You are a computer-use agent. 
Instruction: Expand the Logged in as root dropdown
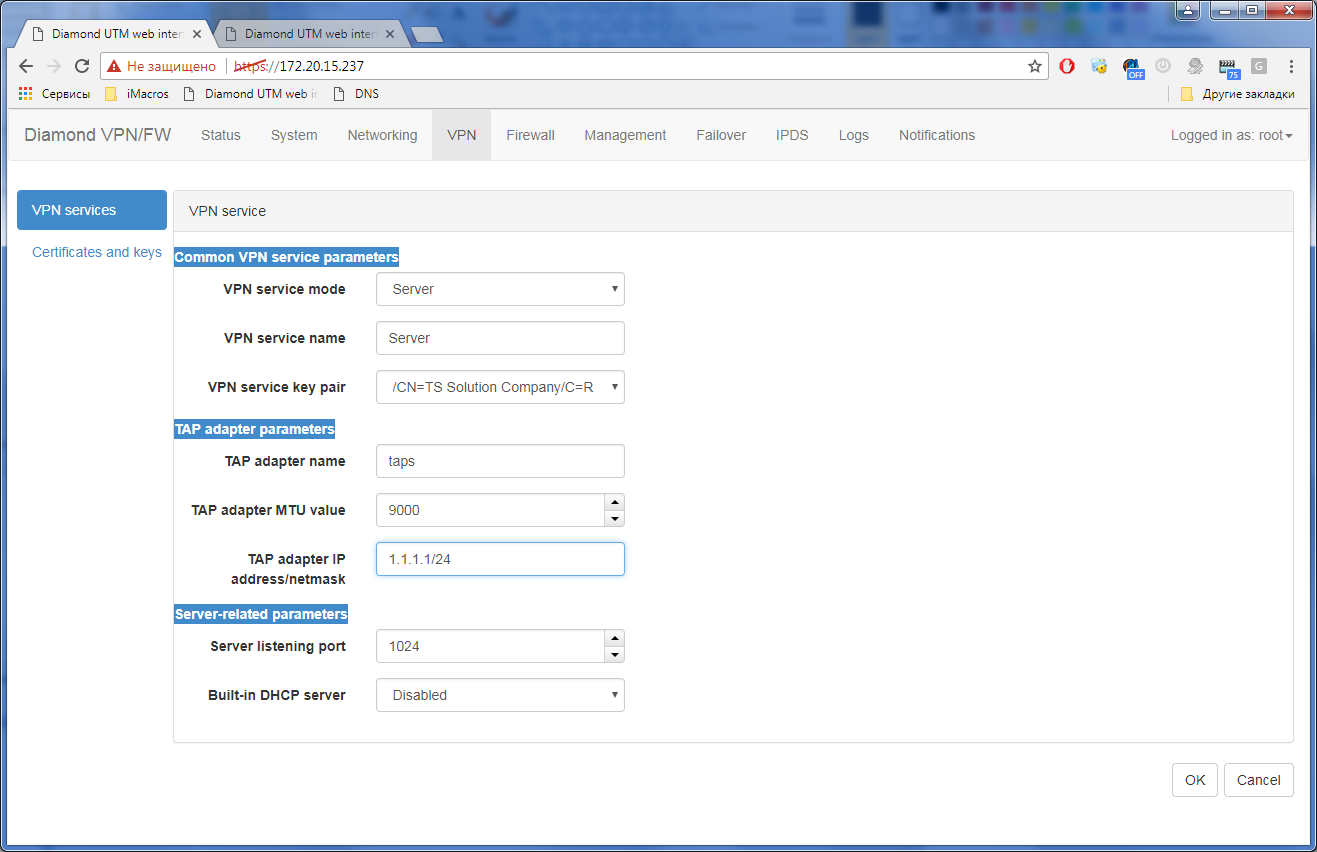coord(1232,135)
